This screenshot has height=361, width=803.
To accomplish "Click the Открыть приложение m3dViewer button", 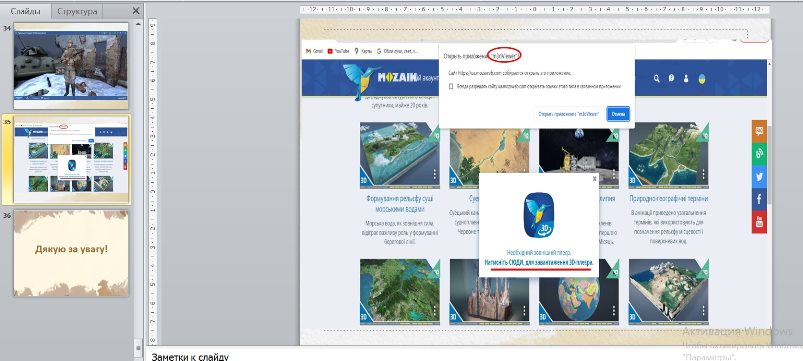I will coord(568,114).
